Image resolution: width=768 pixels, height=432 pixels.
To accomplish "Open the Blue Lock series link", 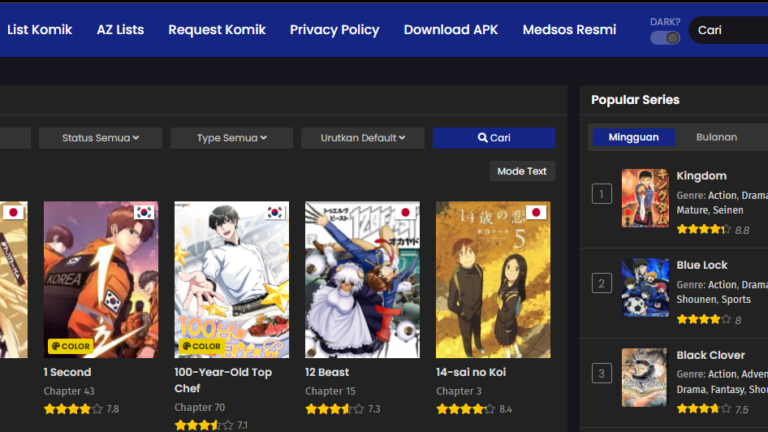I will click(702, 265).
